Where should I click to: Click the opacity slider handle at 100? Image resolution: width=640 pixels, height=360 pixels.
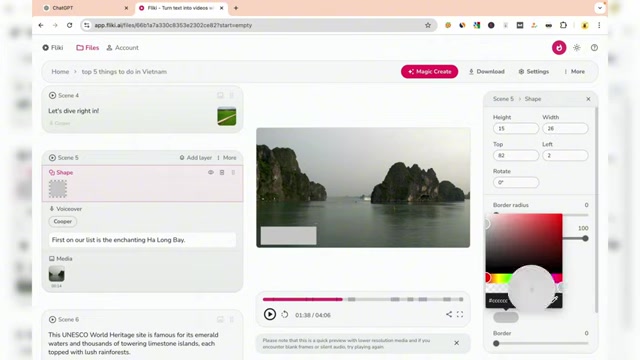(585, 238)
